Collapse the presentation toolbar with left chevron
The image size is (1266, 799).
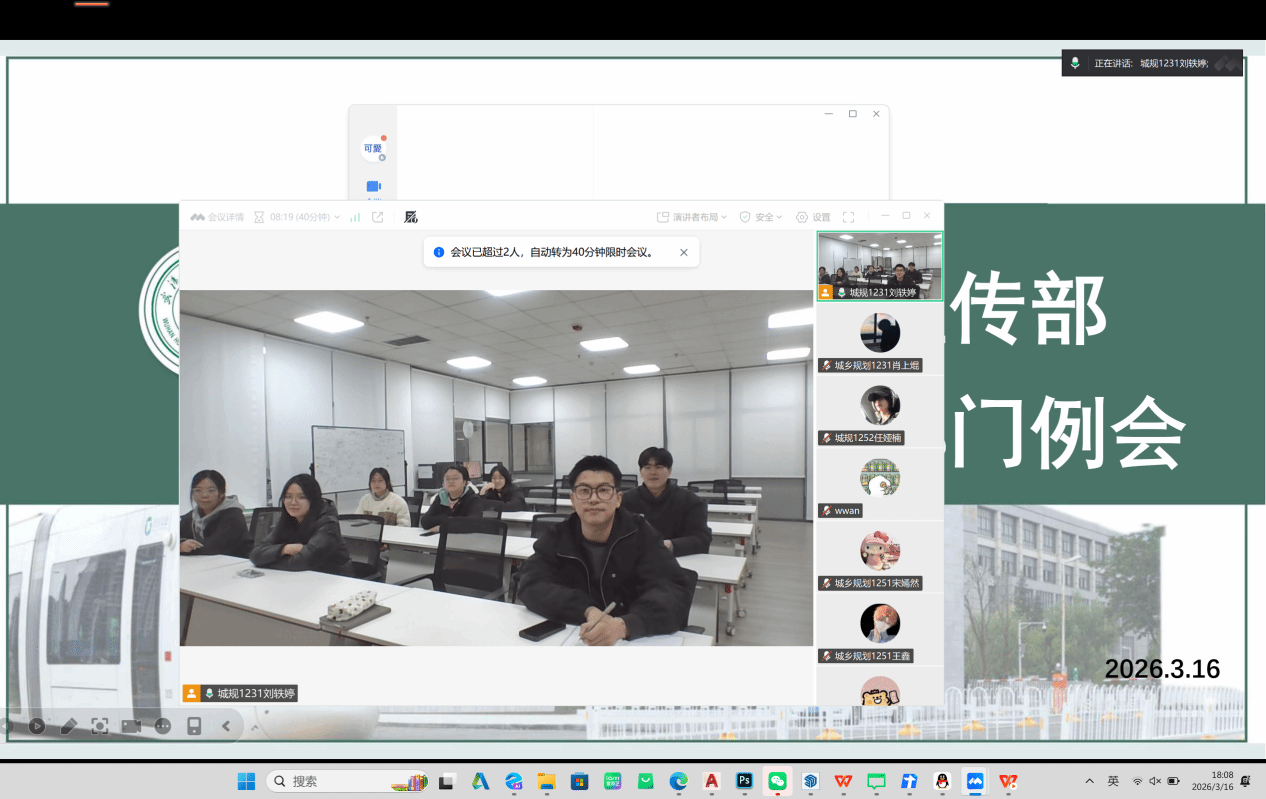[226, 726]
